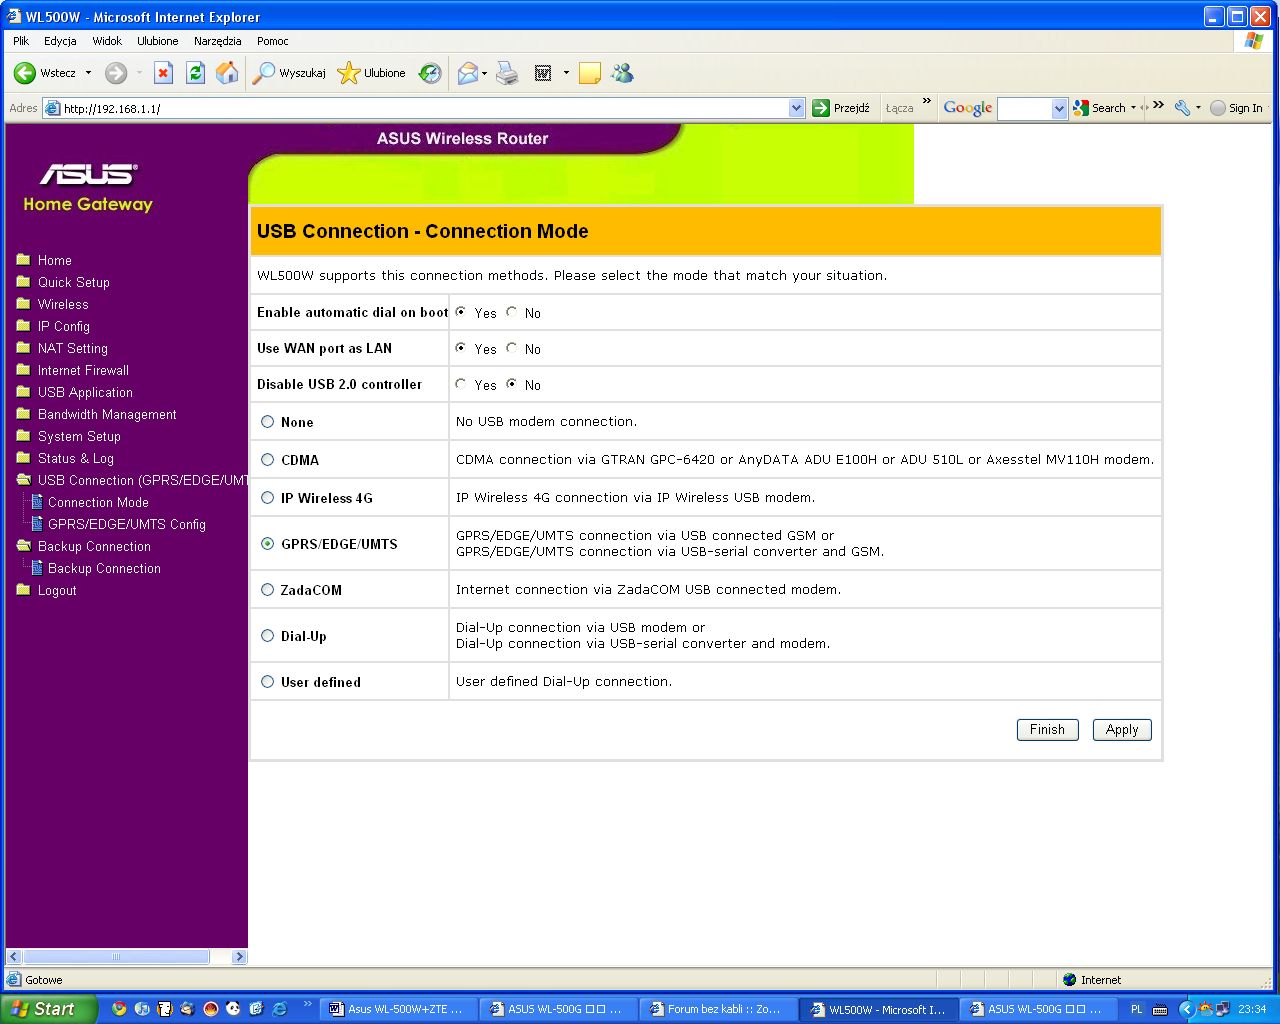1280x1024 pixels.
Task: Select the ZadaCOM connection radio button
Action: coord(267,590)
